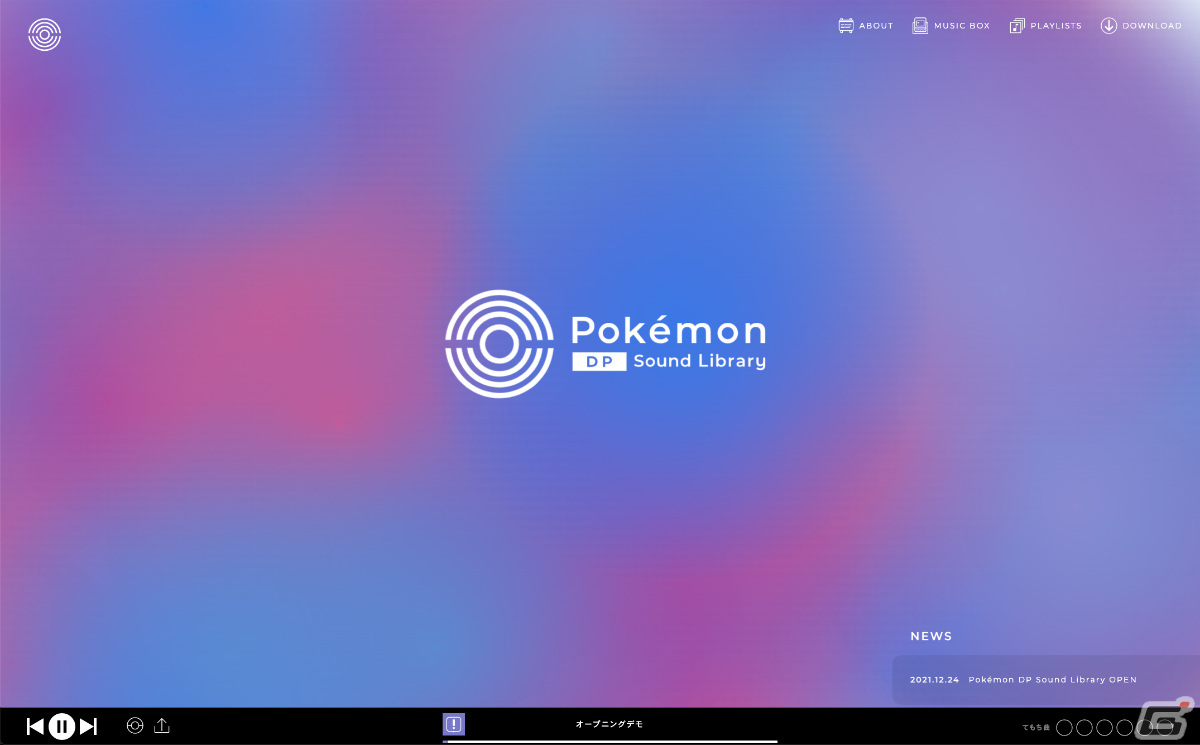Click the playback progress bar under the track title
The height and width of the screenshot is (745, 1200).
[x=610, y=741]
